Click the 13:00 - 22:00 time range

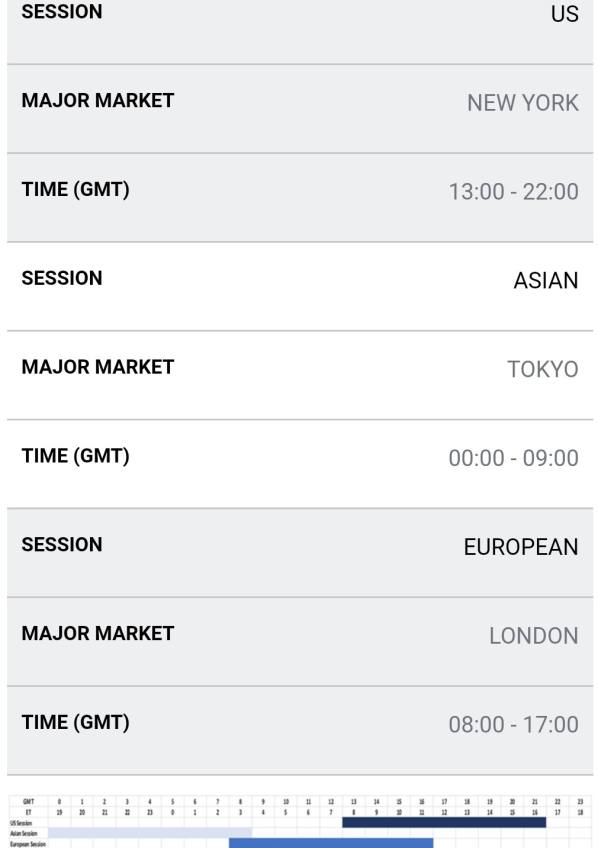[x=514, y=191]
